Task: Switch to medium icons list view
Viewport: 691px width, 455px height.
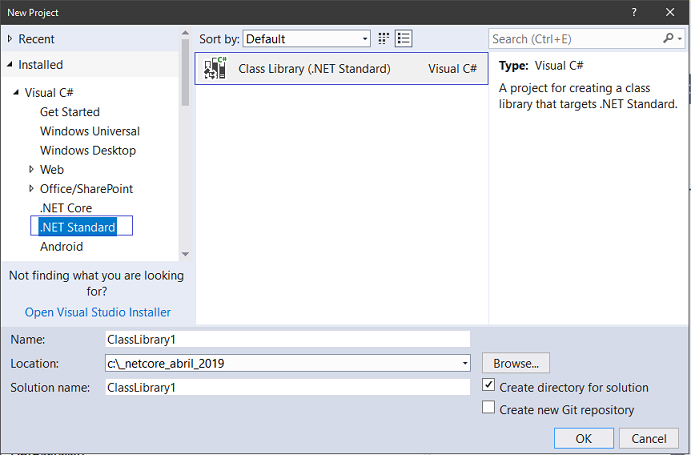Action: 404,39
